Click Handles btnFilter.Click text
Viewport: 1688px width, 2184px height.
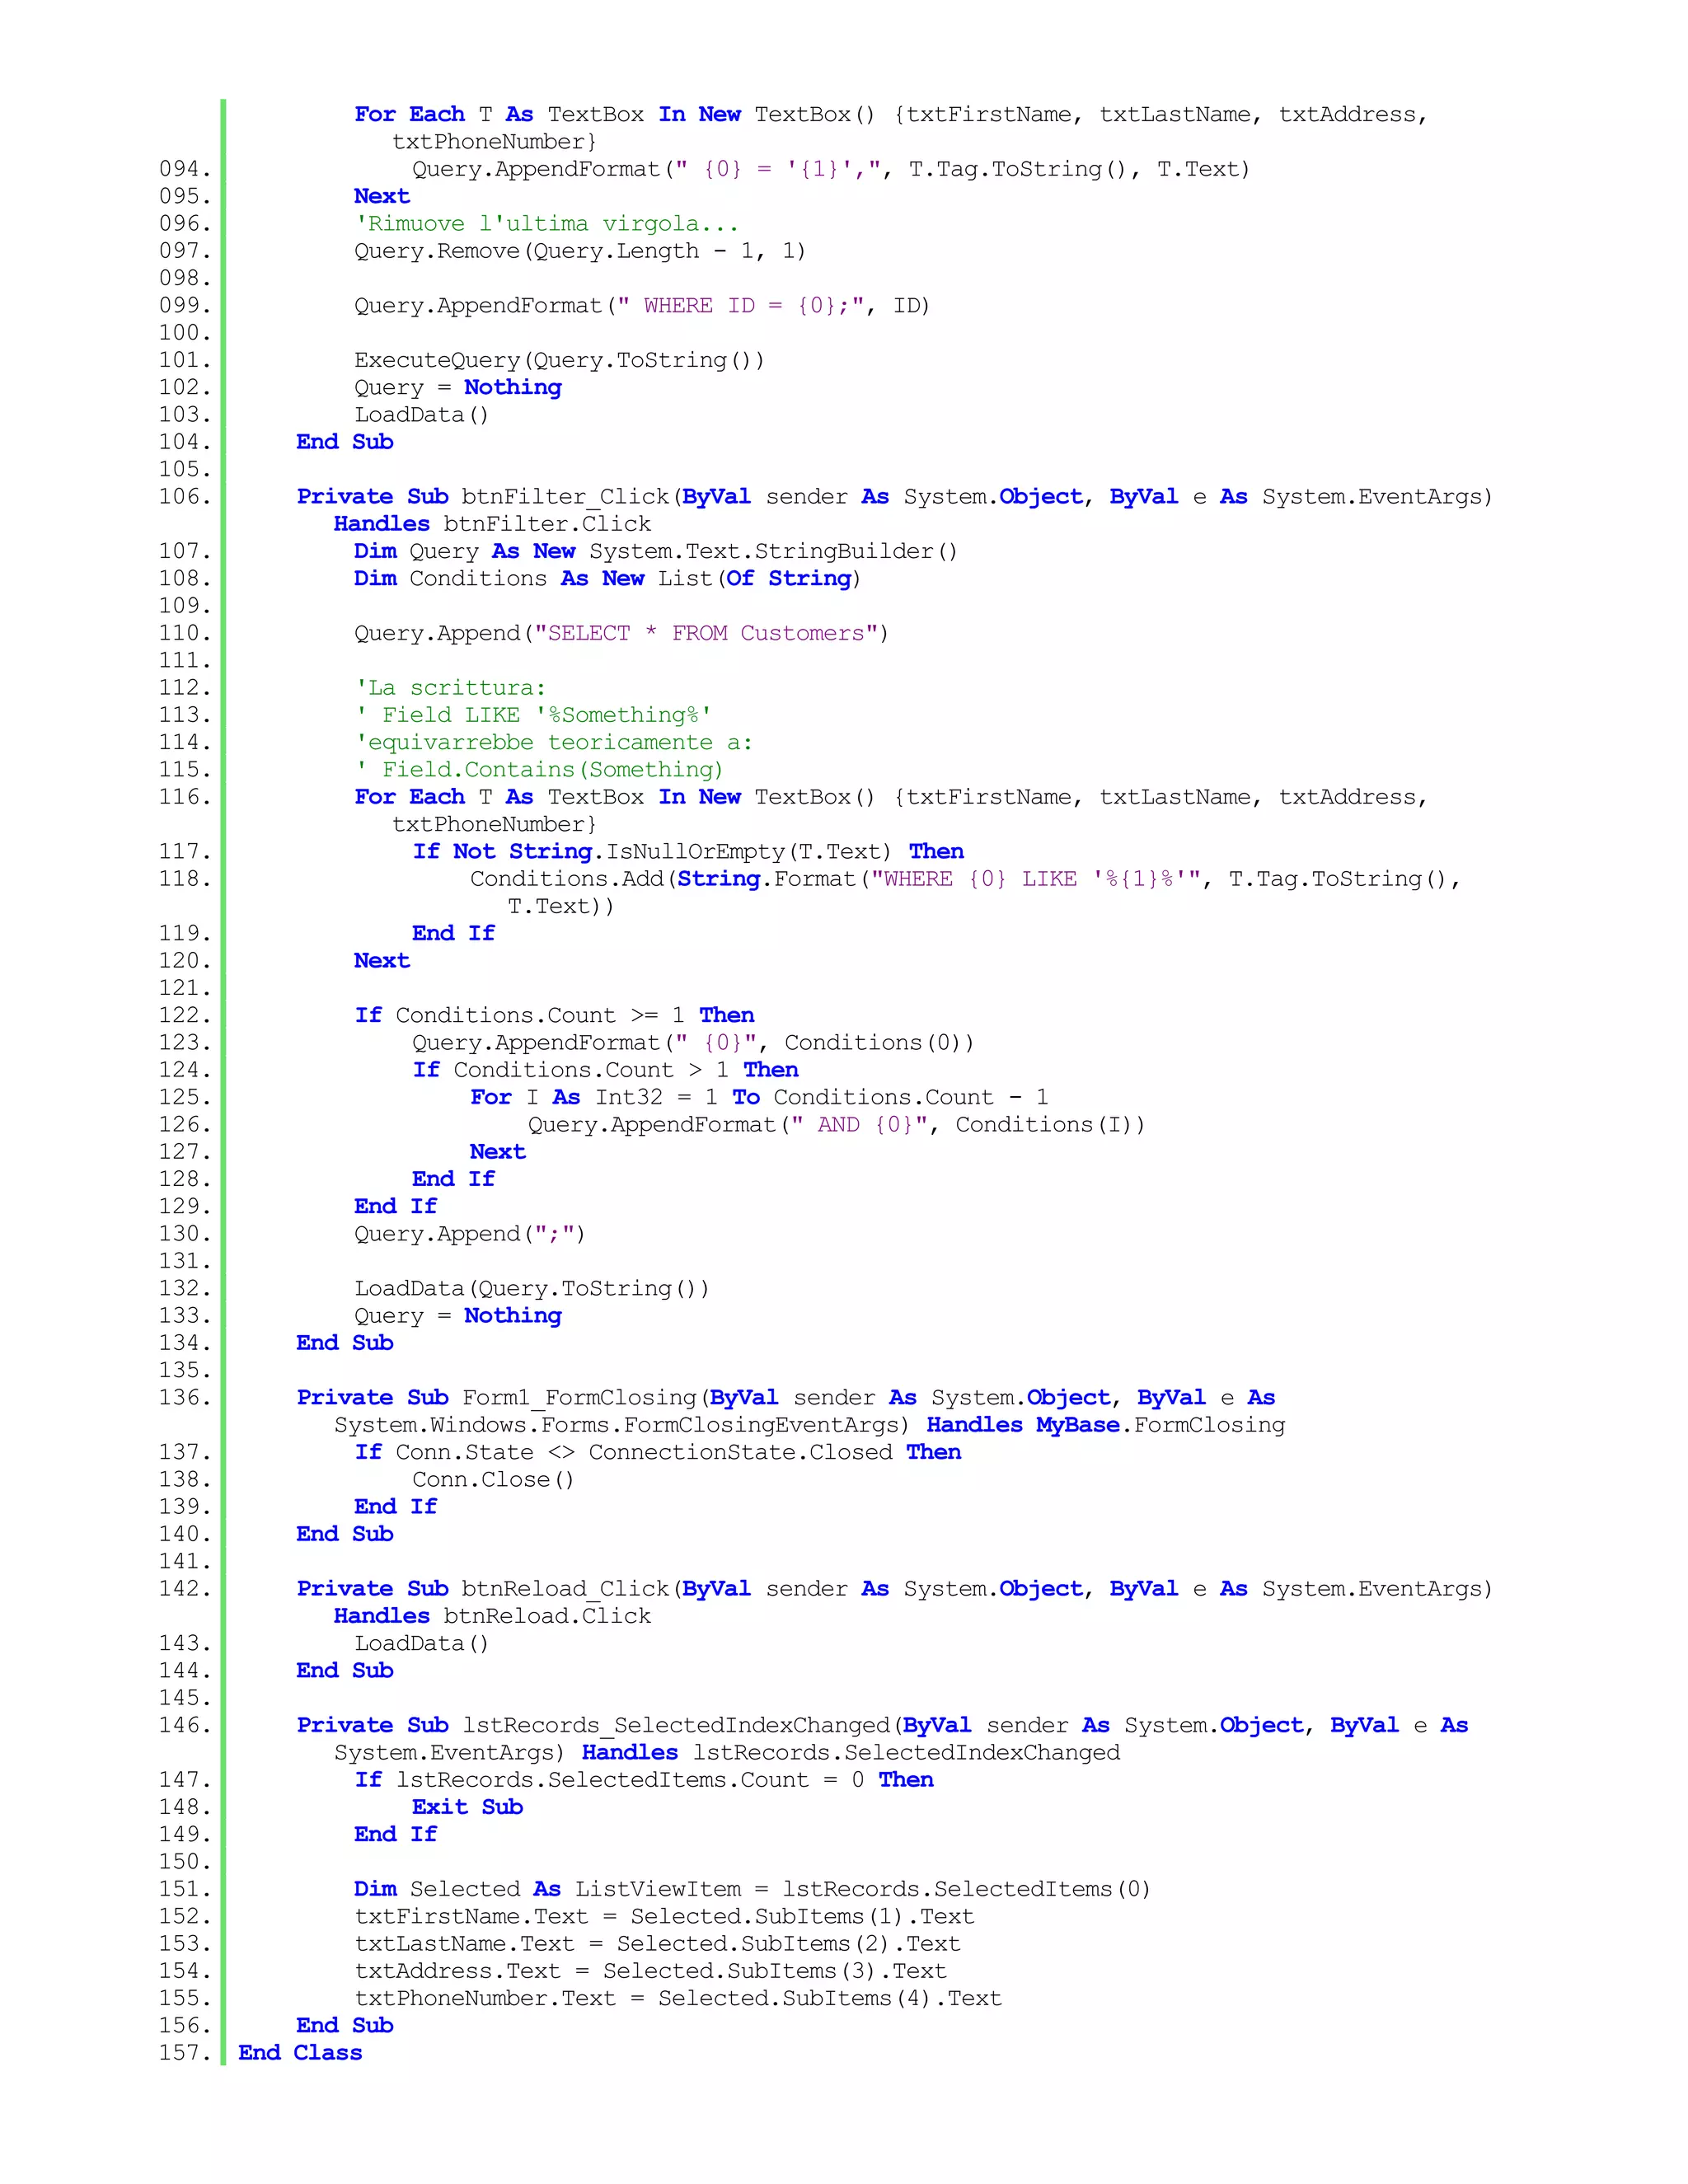(x=492, y=524)
